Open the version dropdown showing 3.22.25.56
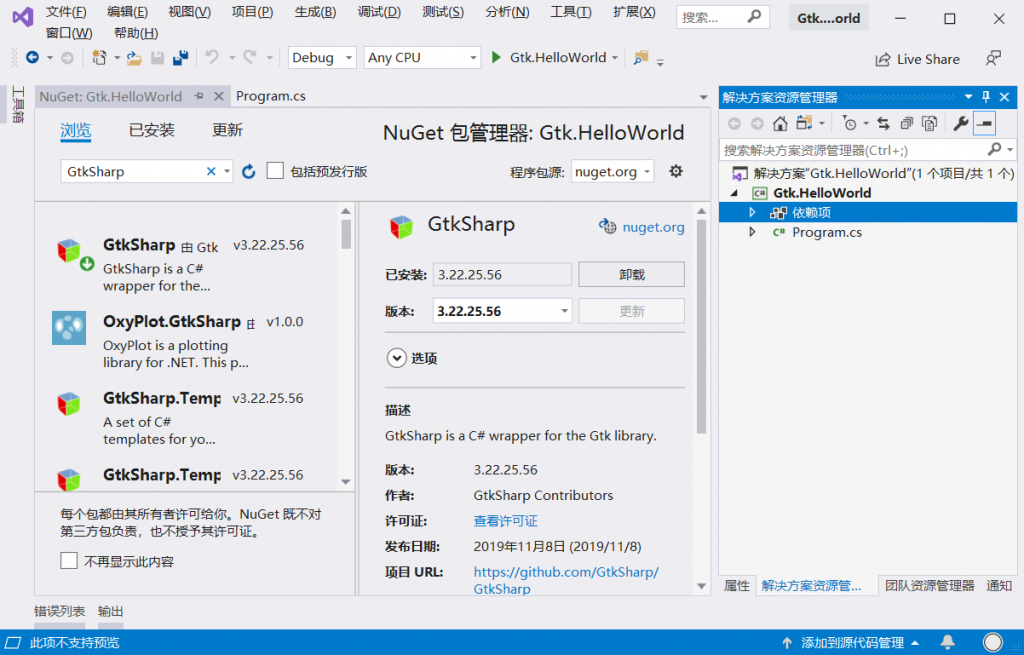Screen dimensions: 1024x655 click(x=501, y=311)
